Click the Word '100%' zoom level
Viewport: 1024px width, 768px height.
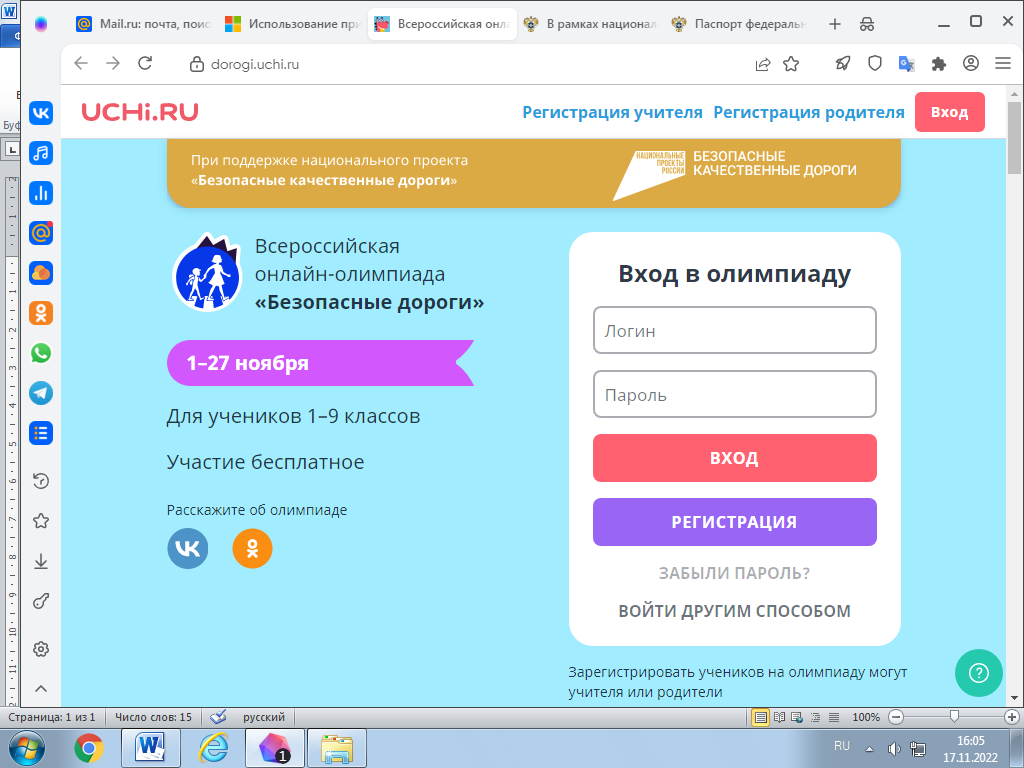tap(866, 717)
